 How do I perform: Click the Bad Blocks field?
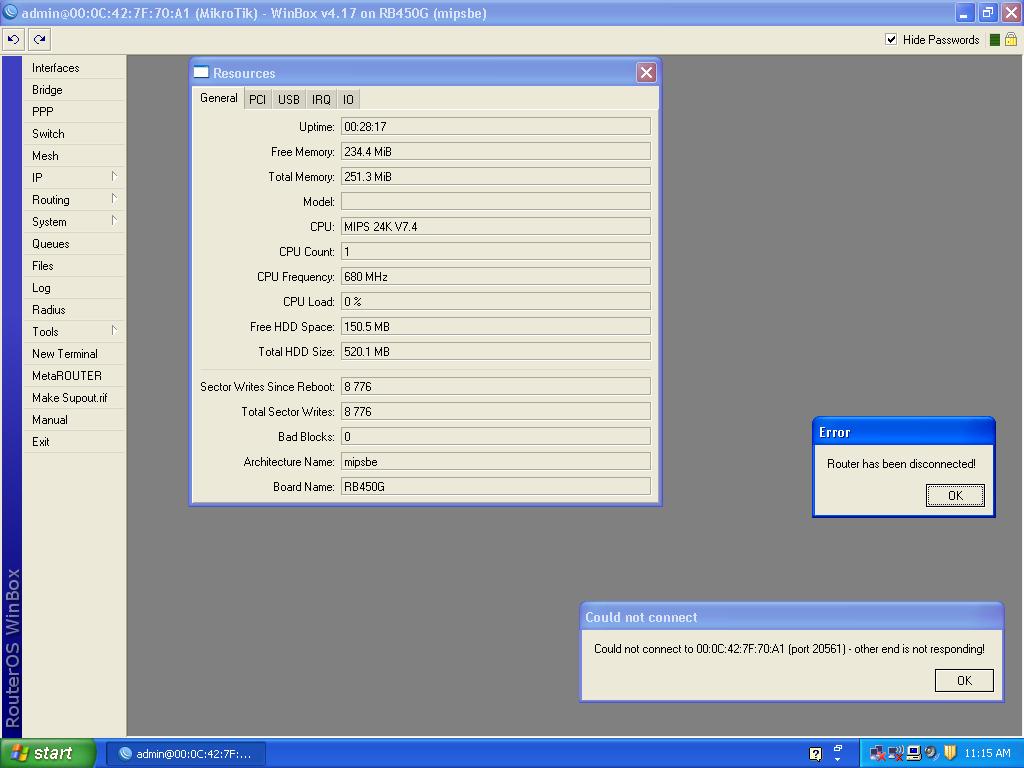click(x=496, y=437)
